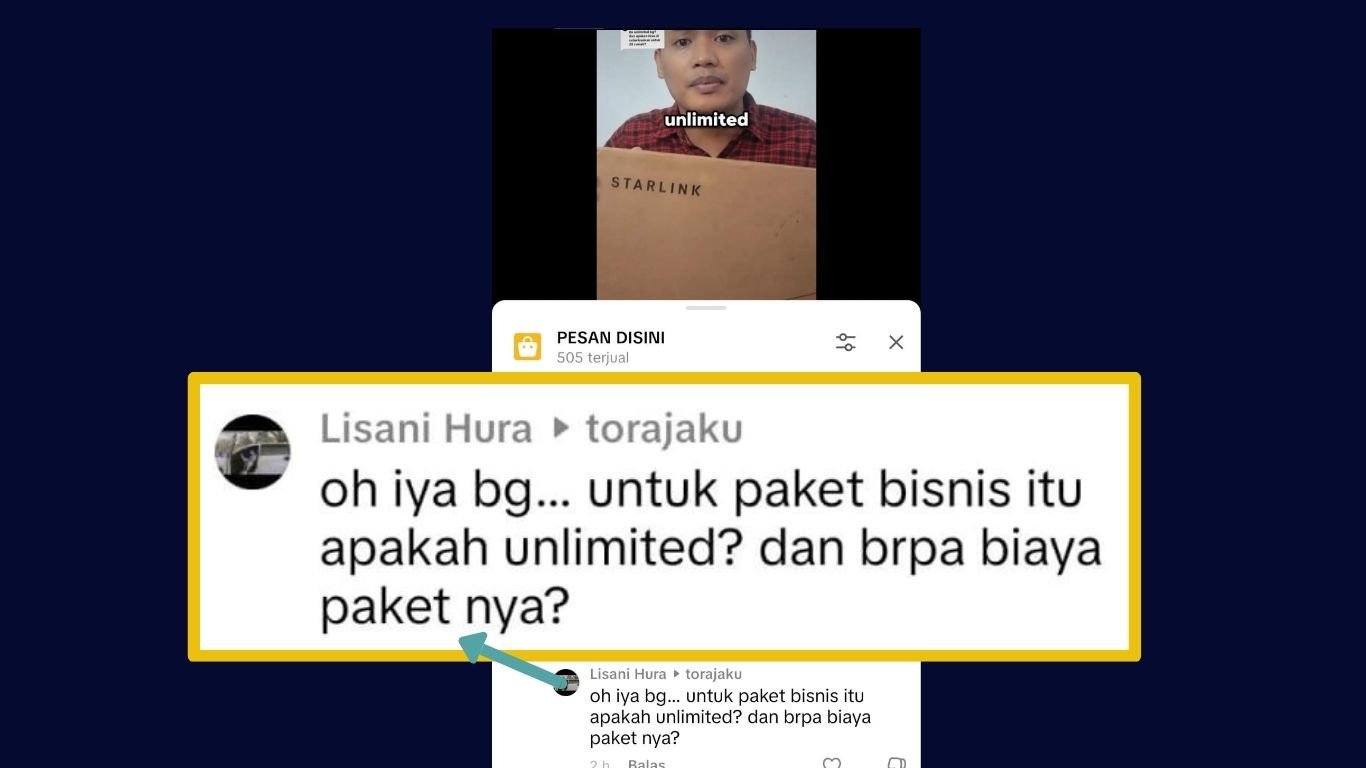
Task: Open the small torajaku username link
Action: pyautogui.click(x=713, y=674)
